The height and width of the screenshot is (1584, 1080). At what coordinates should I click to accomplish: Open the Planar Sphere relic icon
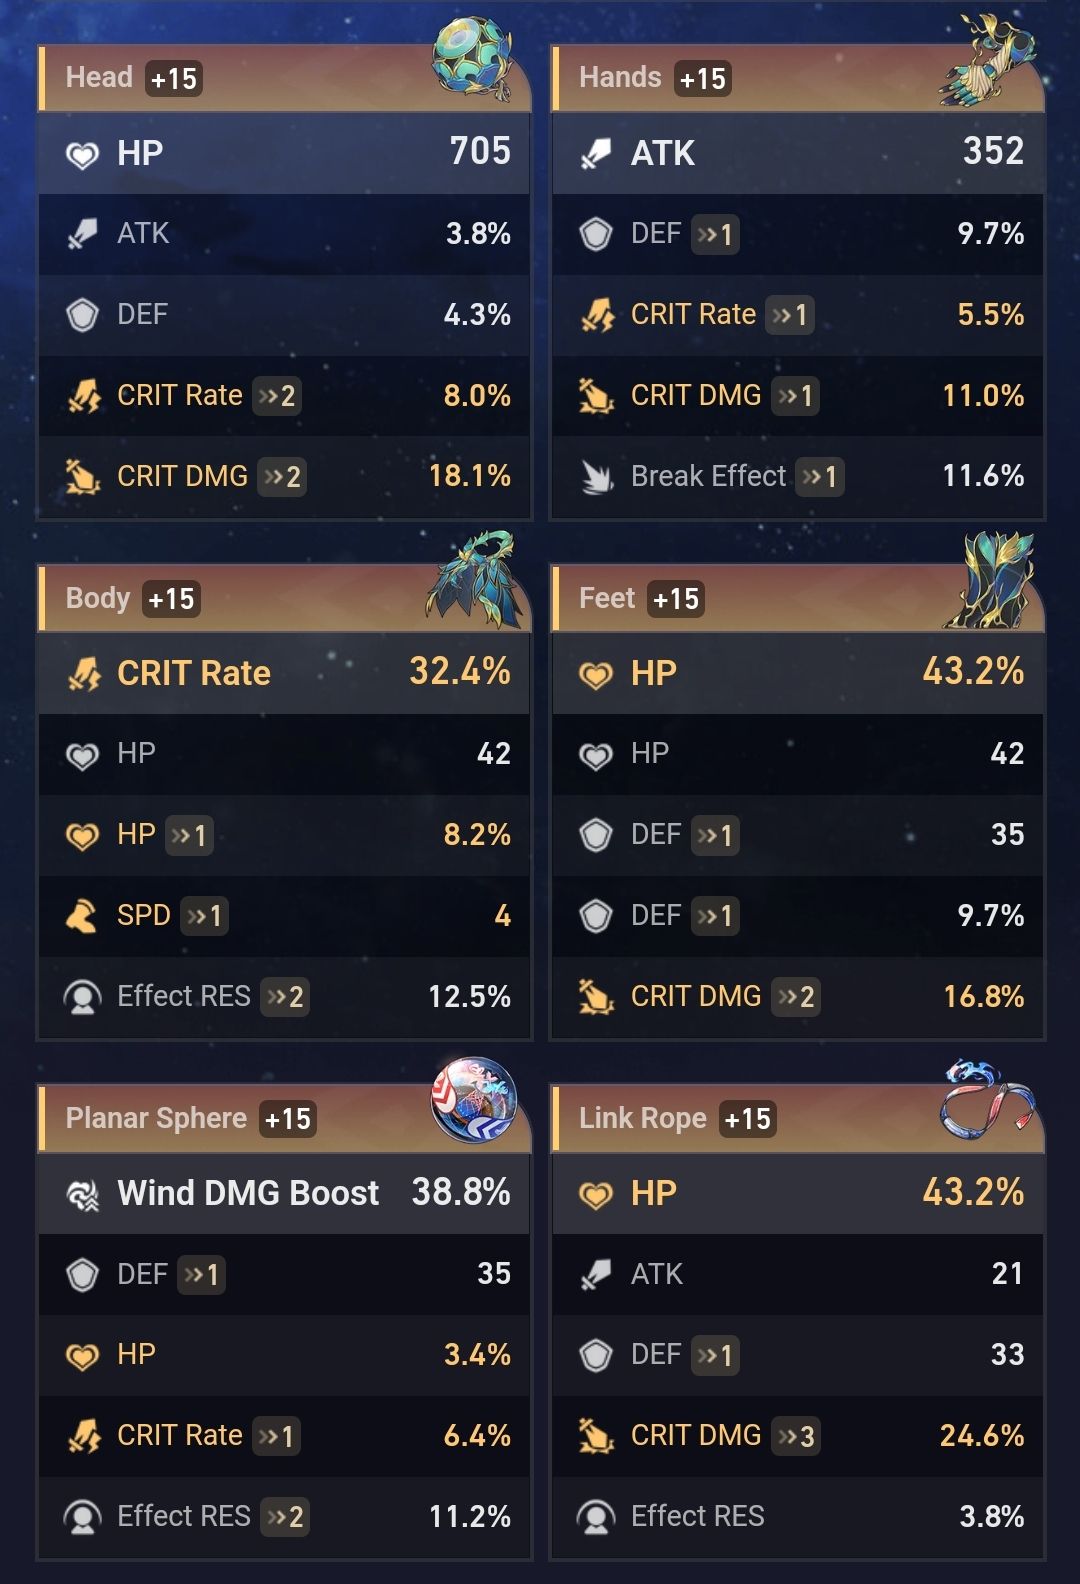pos(473,1099)
